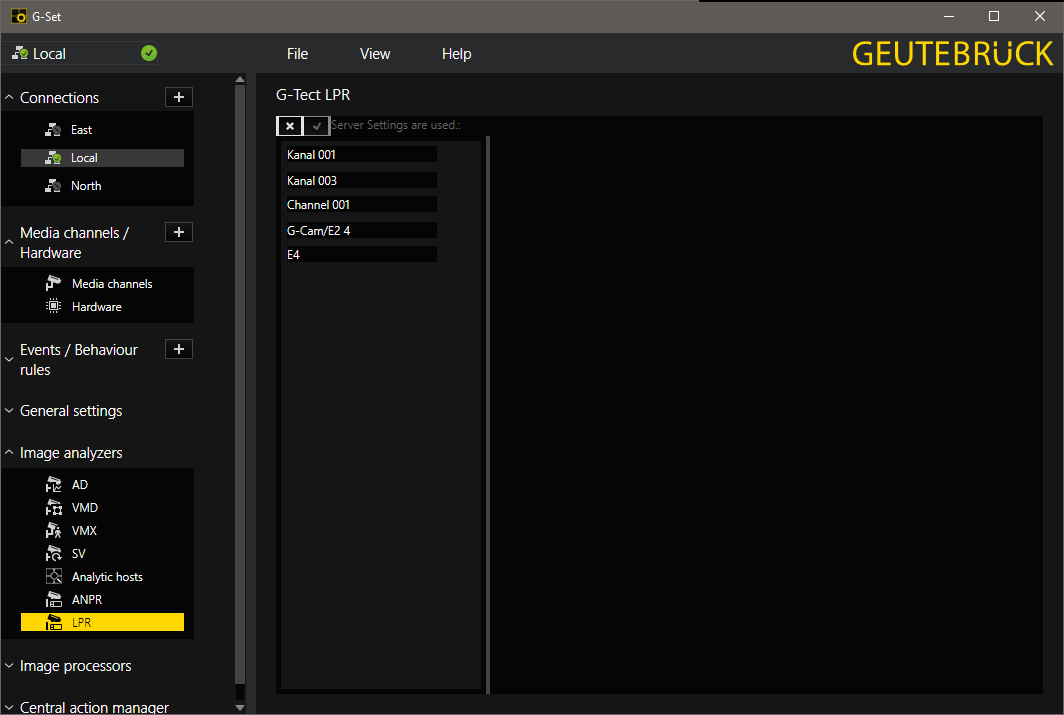Add a new connection with plus button

pos(179,97)
